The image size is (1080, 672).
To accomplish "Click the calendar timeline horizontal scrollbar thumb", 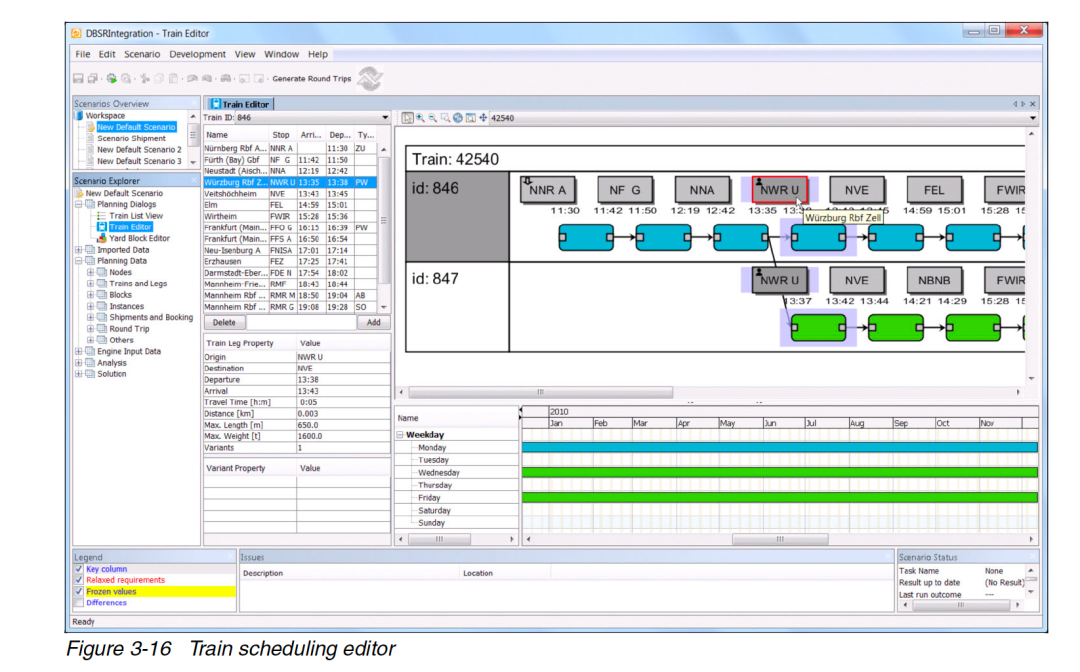I will (x=780, y=539).
